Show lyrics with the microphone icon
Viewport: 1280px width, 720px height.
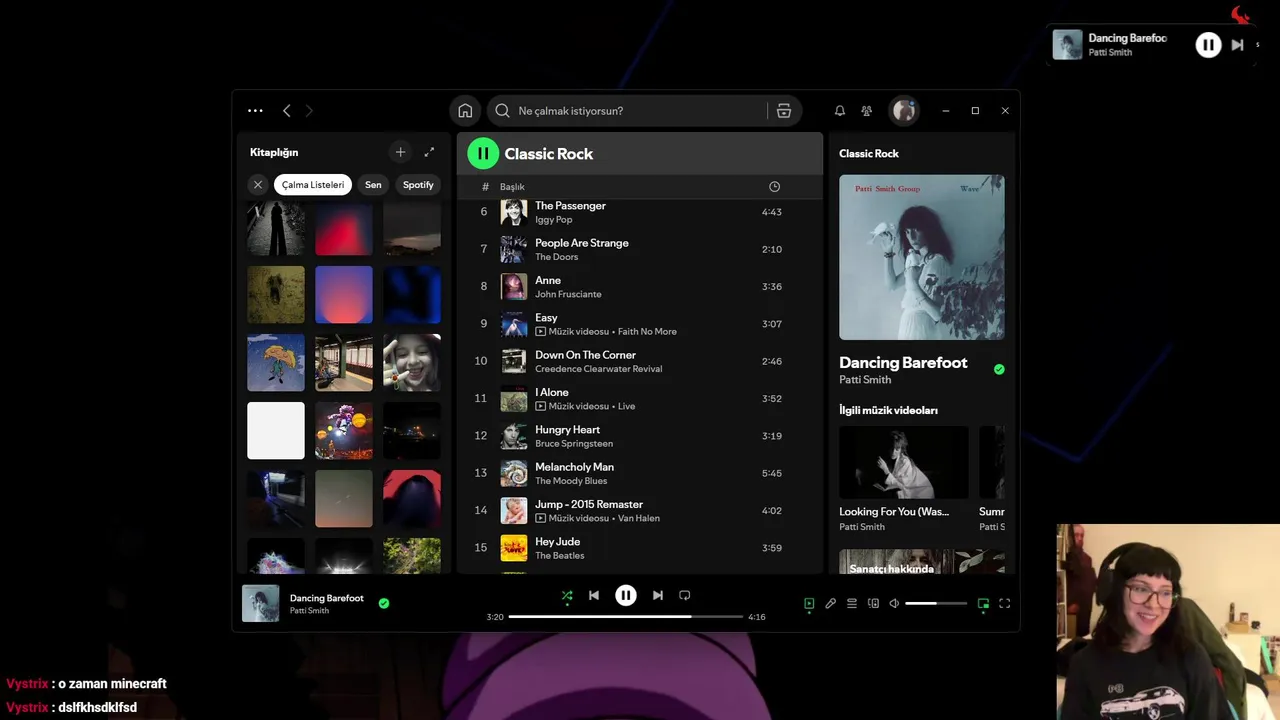click(830, 604)
